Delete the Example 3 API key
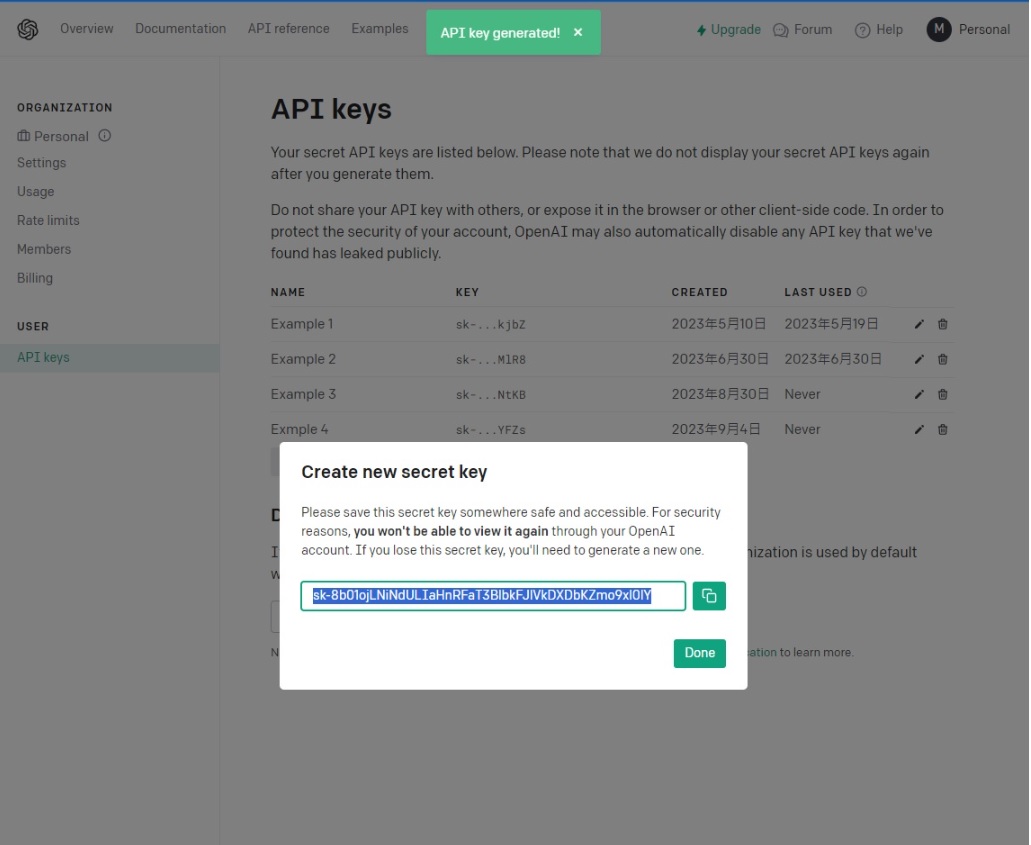Image resolution: width=1031 pixels, height=845 pixels. point(942,395)
